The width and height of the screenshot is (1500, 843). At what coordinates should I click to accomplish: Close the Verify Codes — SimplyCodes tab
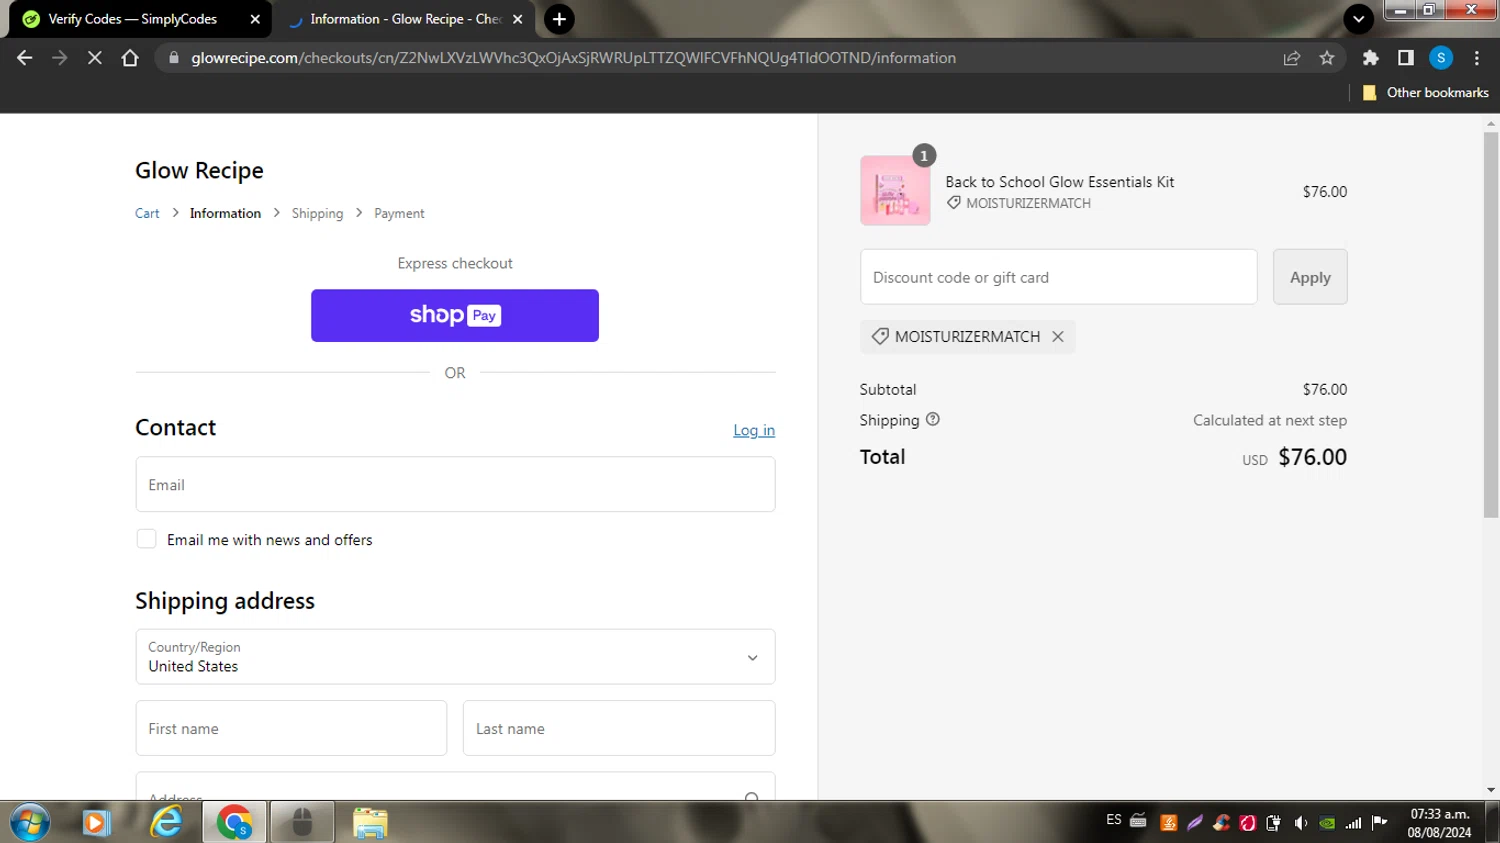[255, 19]
